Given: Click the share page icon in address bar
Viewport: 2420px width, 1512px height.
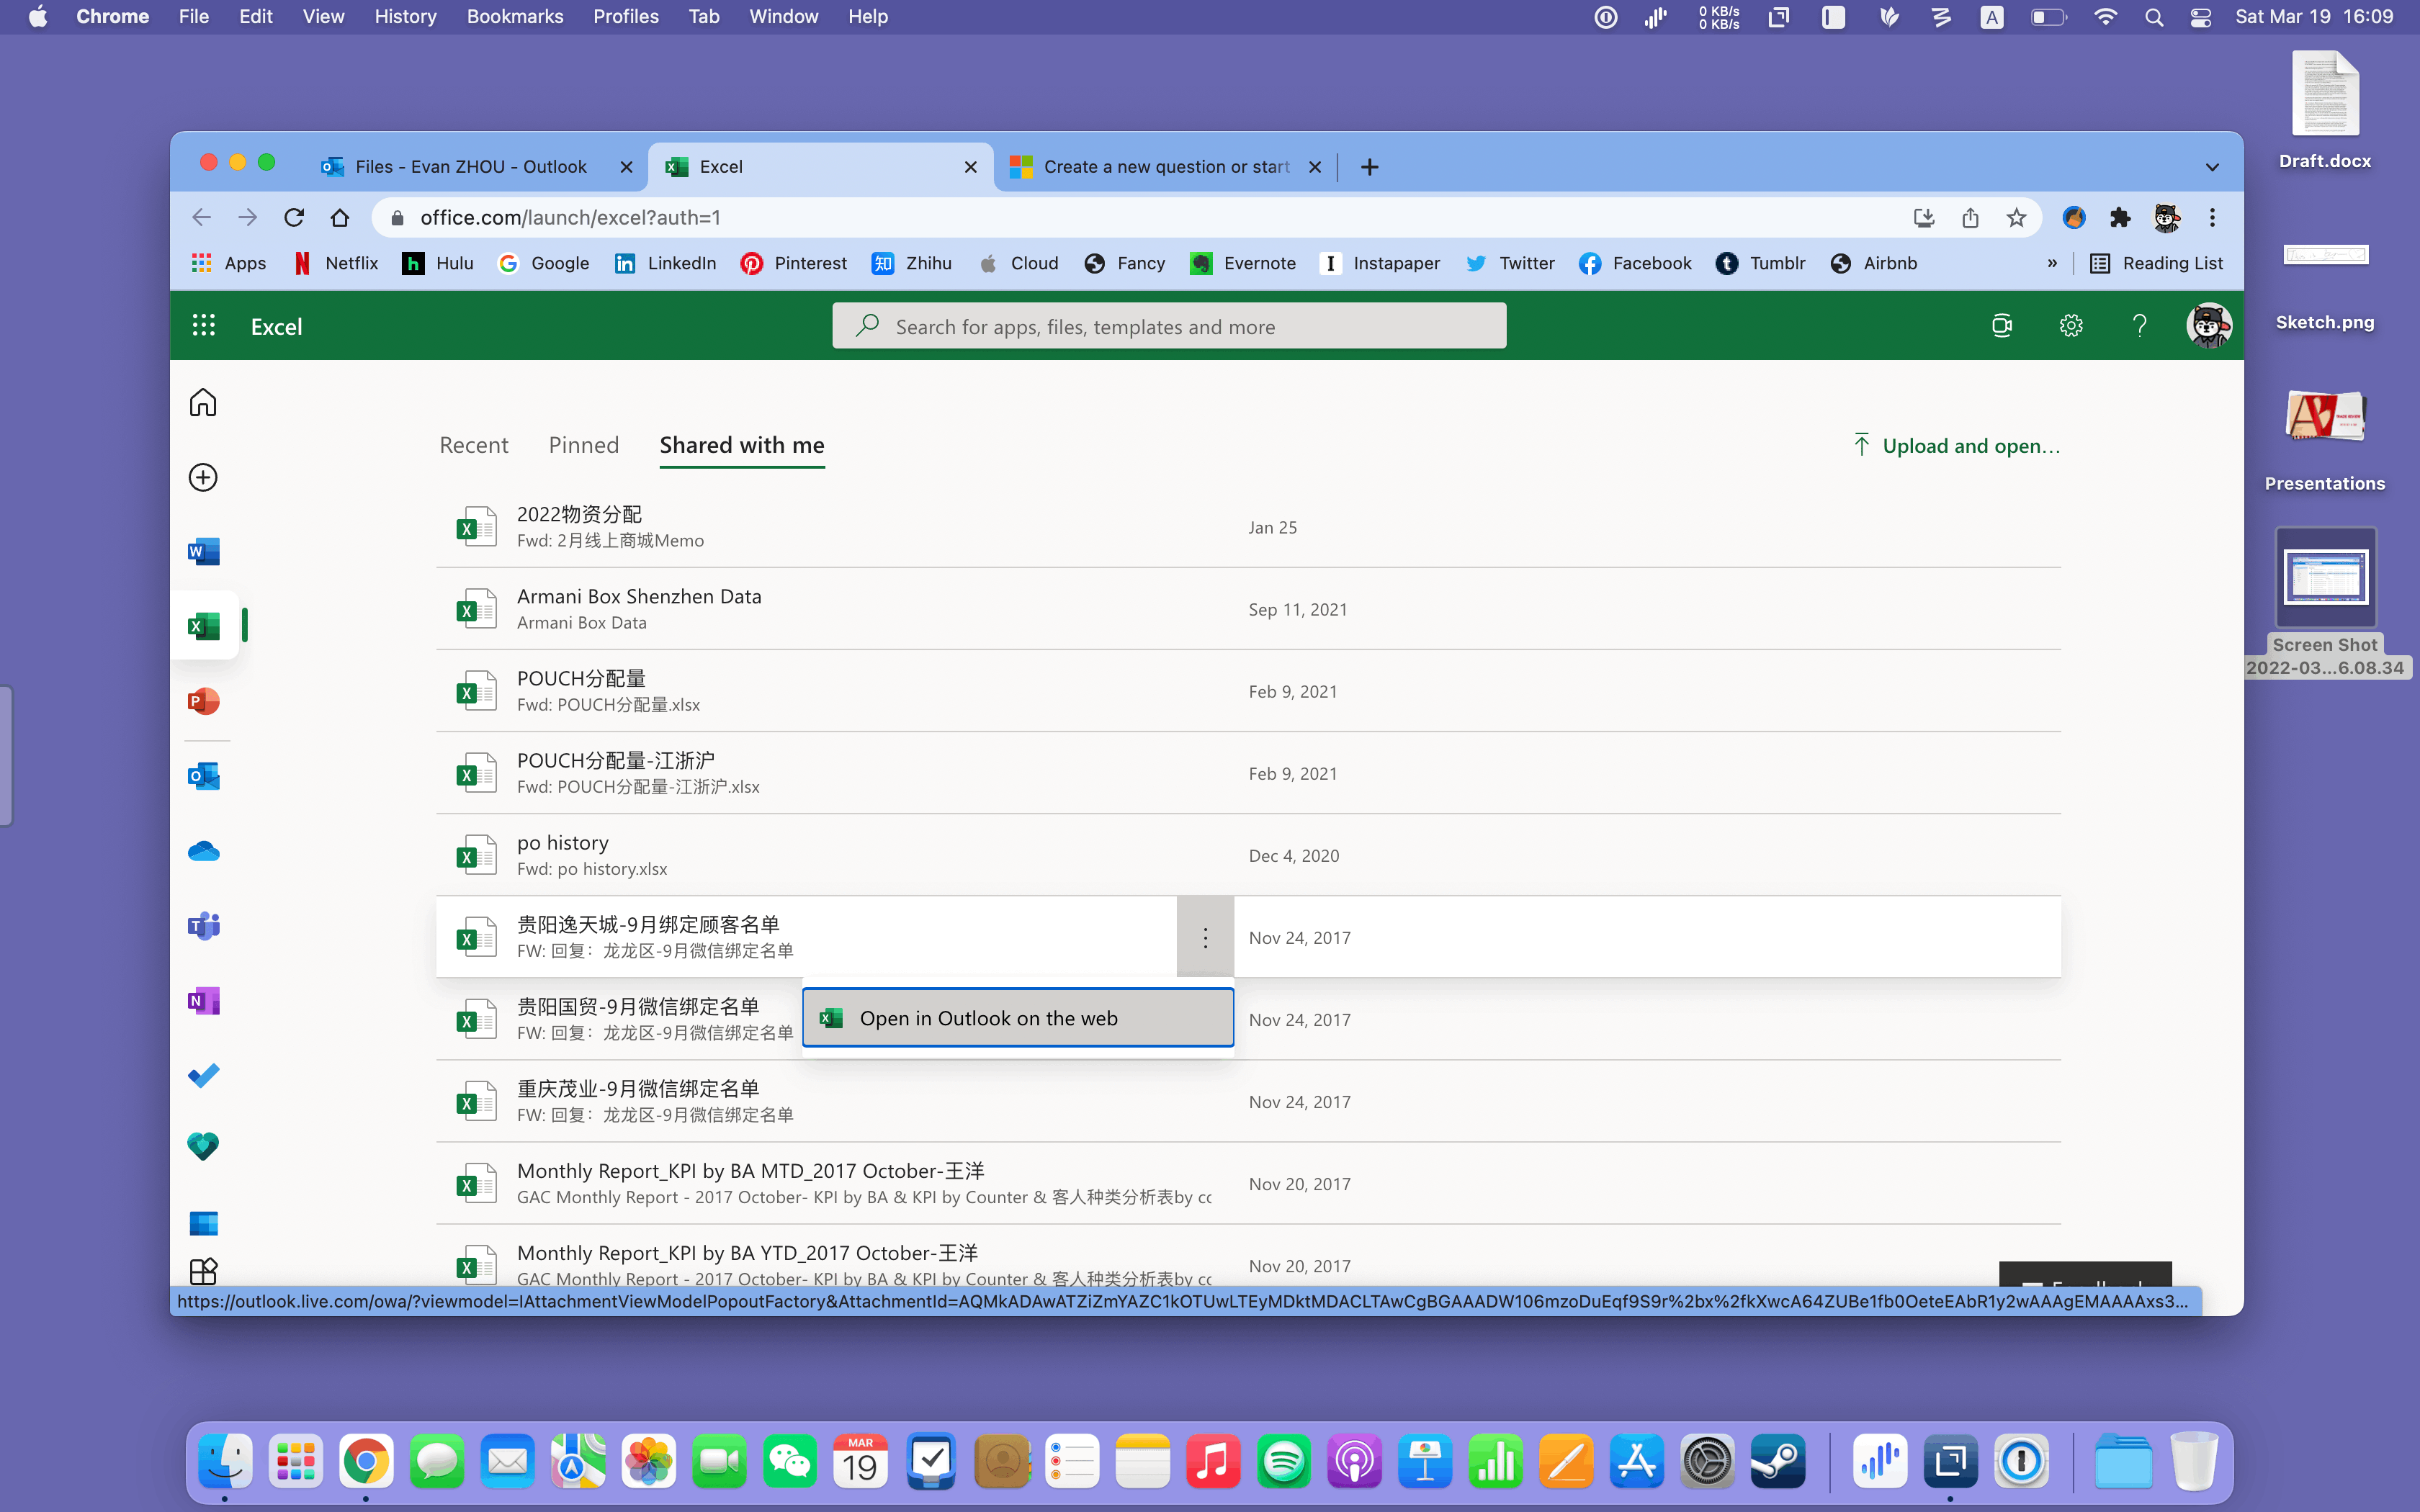Looking at the screenshot, I should coord(1970,217).
